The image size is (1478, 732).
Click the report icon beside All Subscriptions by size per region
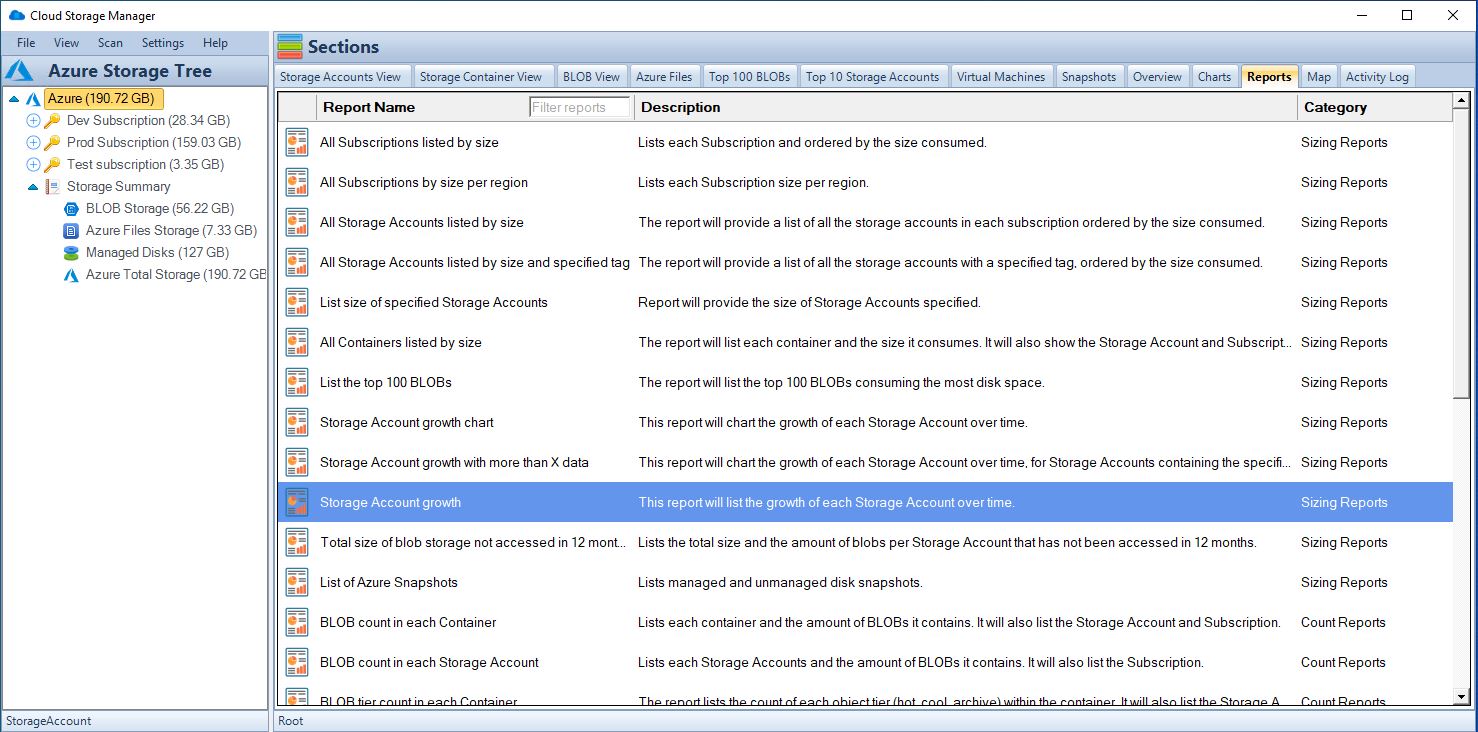pos(297,182)
